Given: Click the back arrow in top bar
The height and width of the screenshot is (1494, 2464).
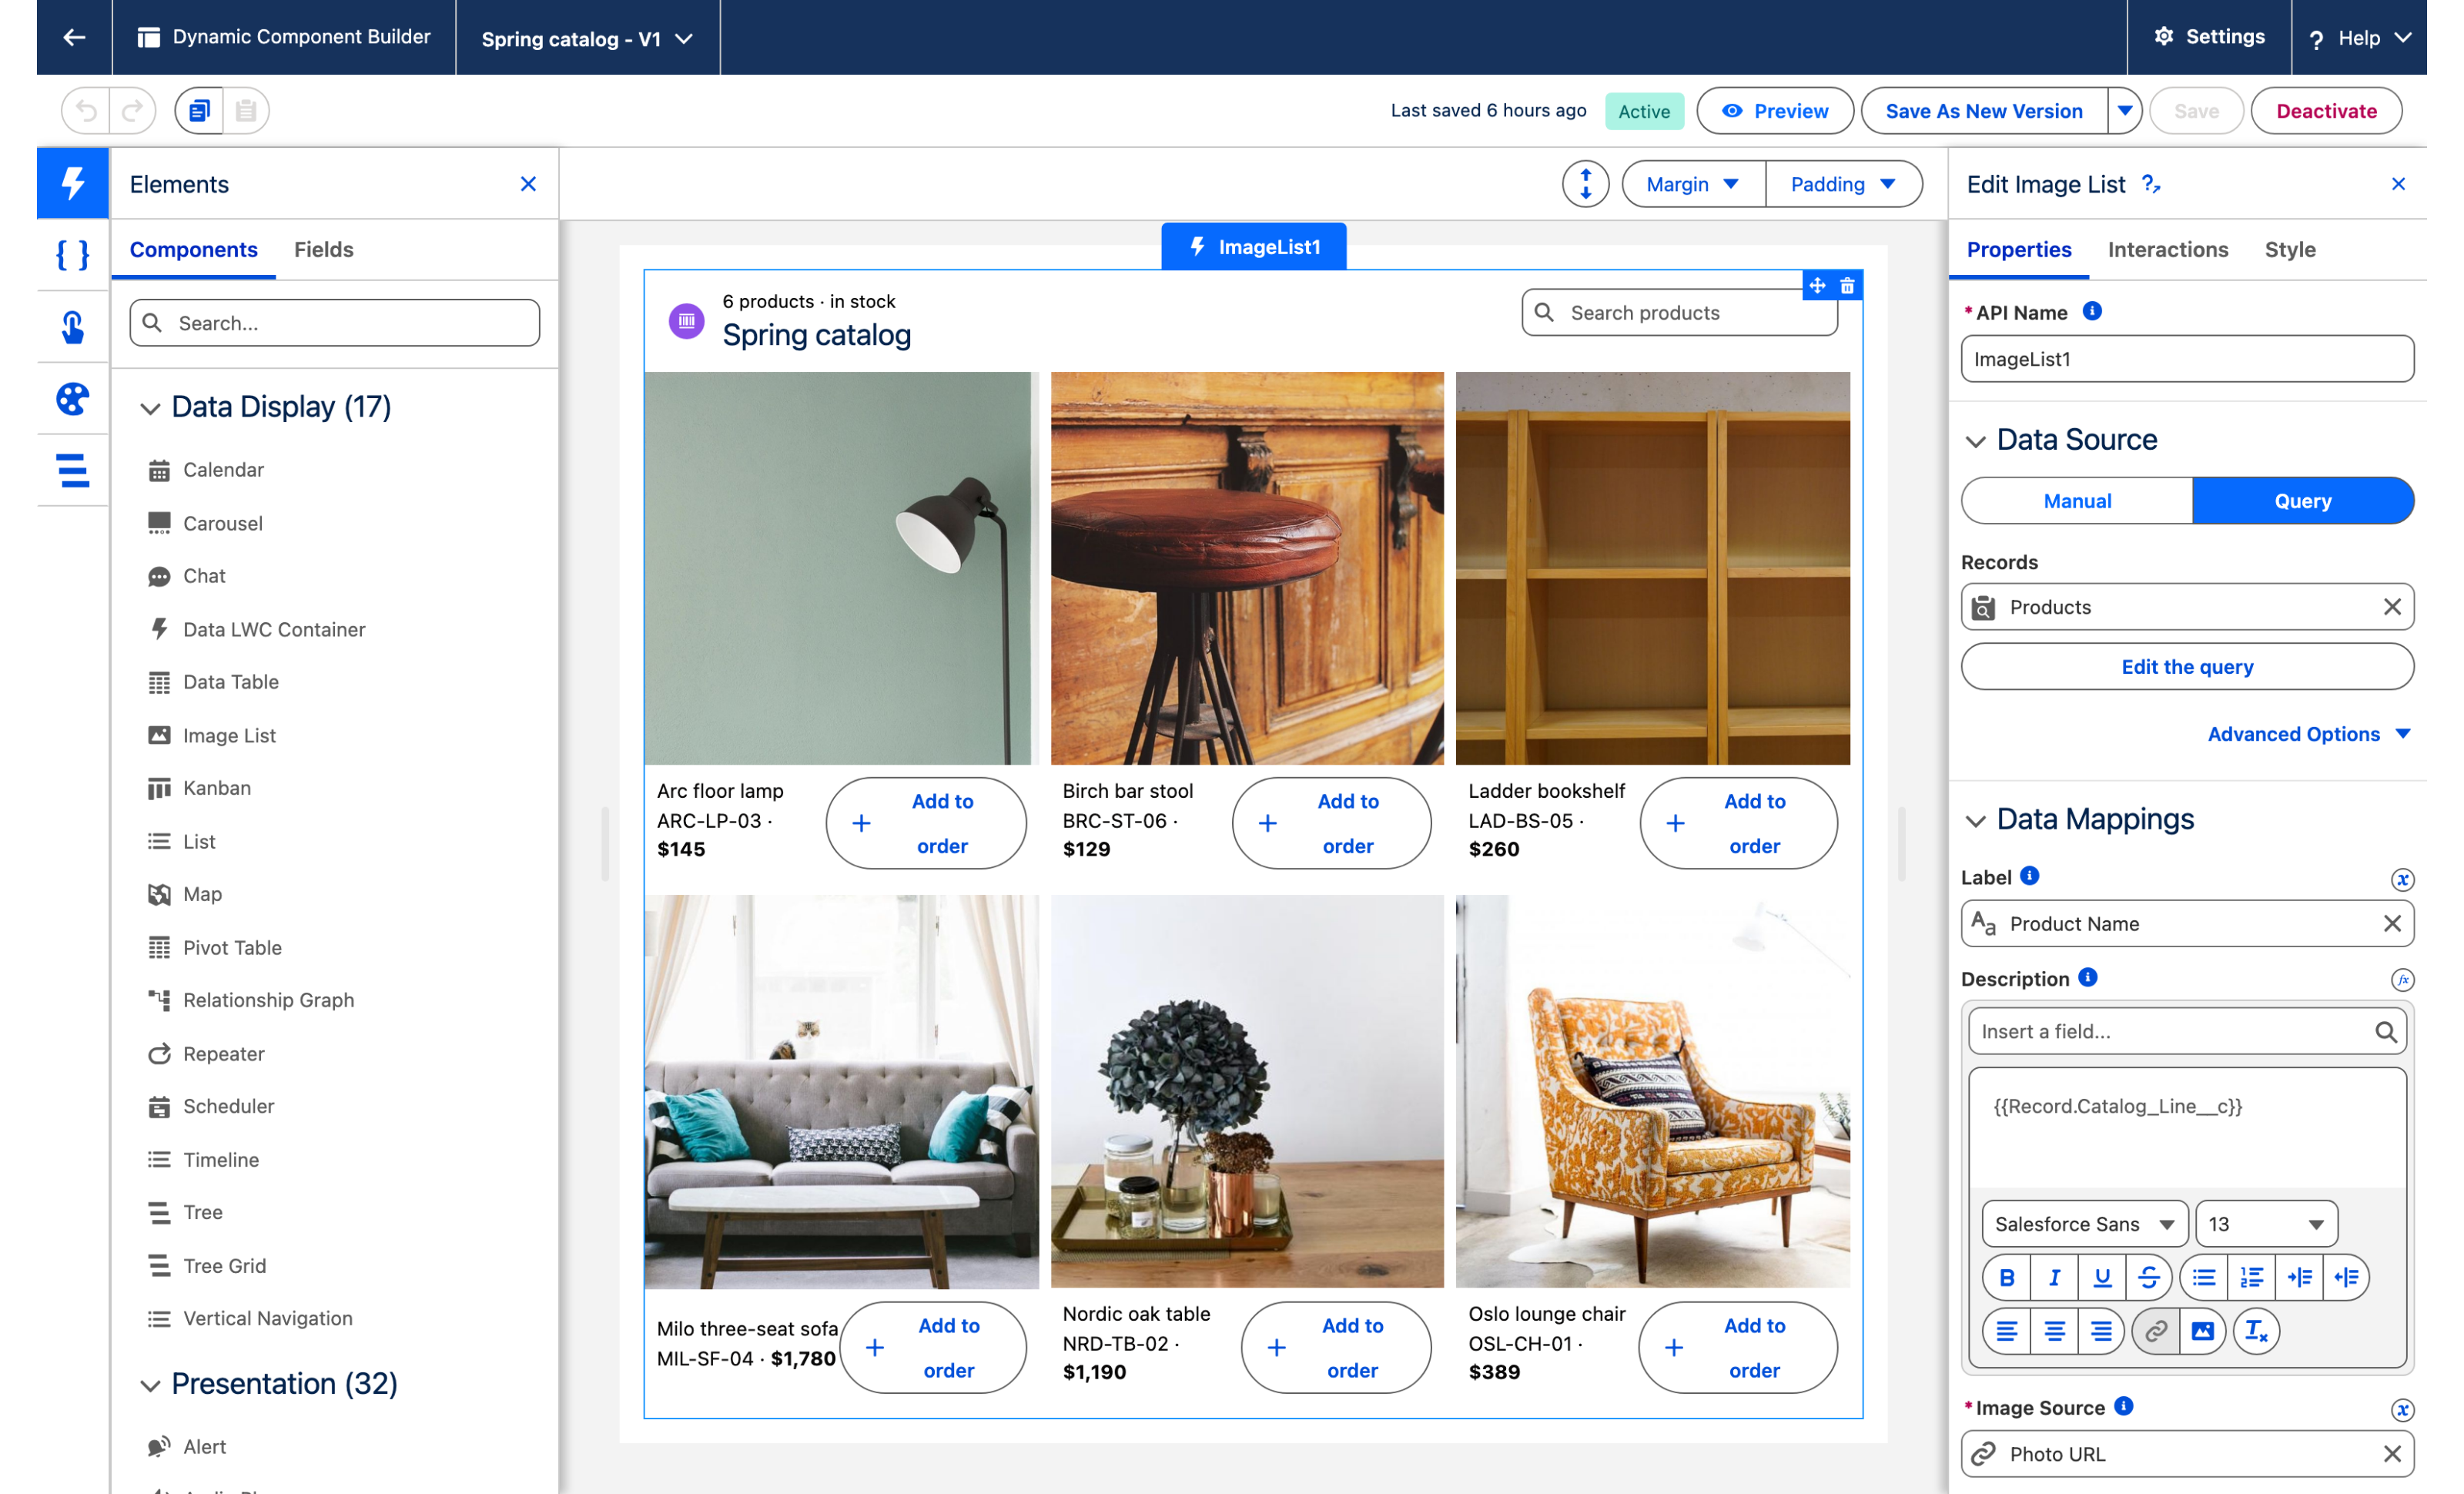Looking at the screenshot, I should coord(74,37).
